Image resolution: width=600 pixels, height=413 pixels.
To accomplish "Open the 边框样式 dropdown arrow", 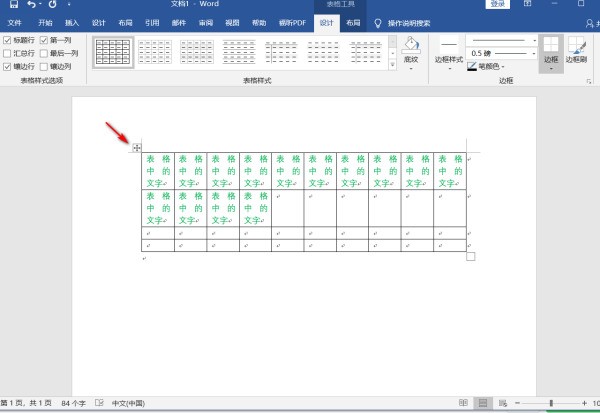I will [x=449, y=69].
